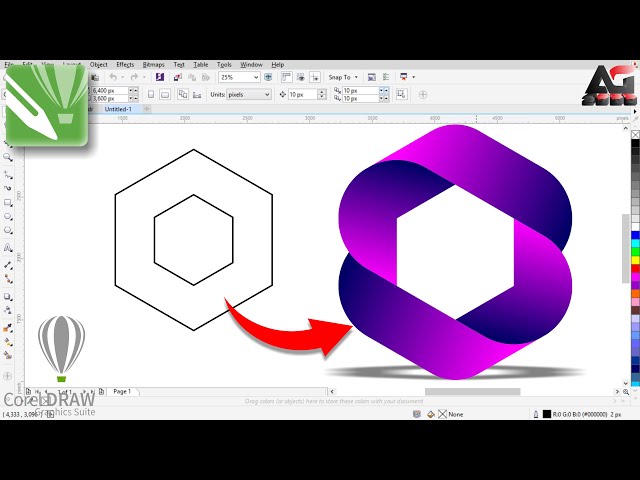640x480 pixels.
Task: Open the Help menu
Action: [x=278, y=64]
